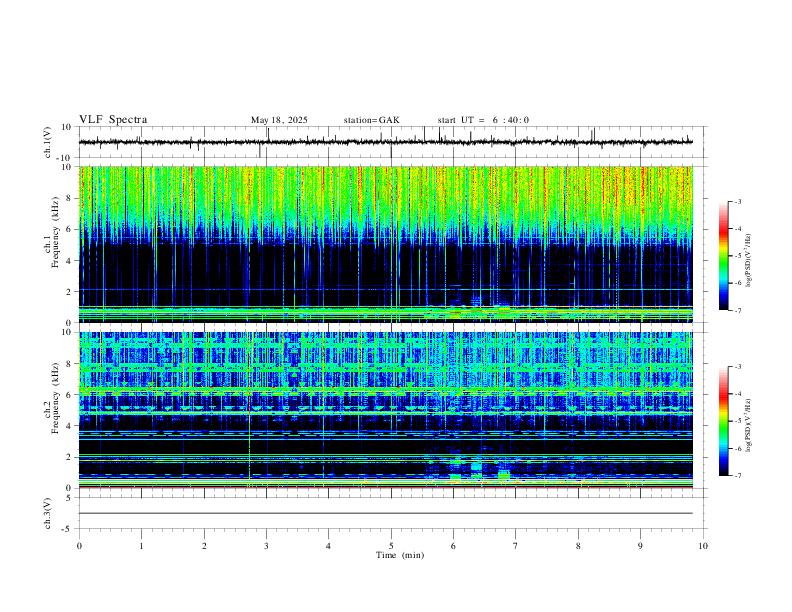Select the date "May 18, 2025"
The height and width of the screenshot is (612, 792).
279,120
